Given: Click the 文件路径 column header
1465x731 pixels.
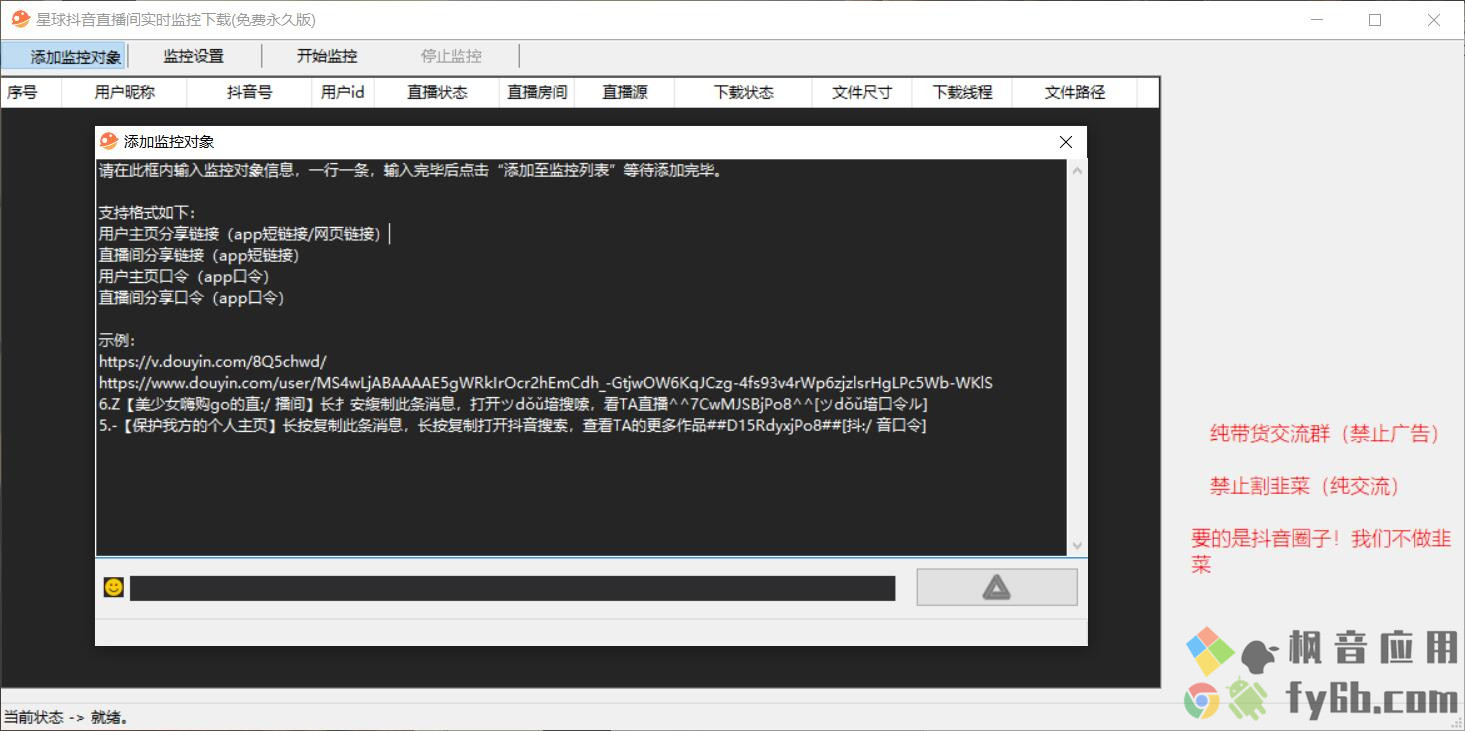Looking at the screenshot, I should (x=1075, y=92).
